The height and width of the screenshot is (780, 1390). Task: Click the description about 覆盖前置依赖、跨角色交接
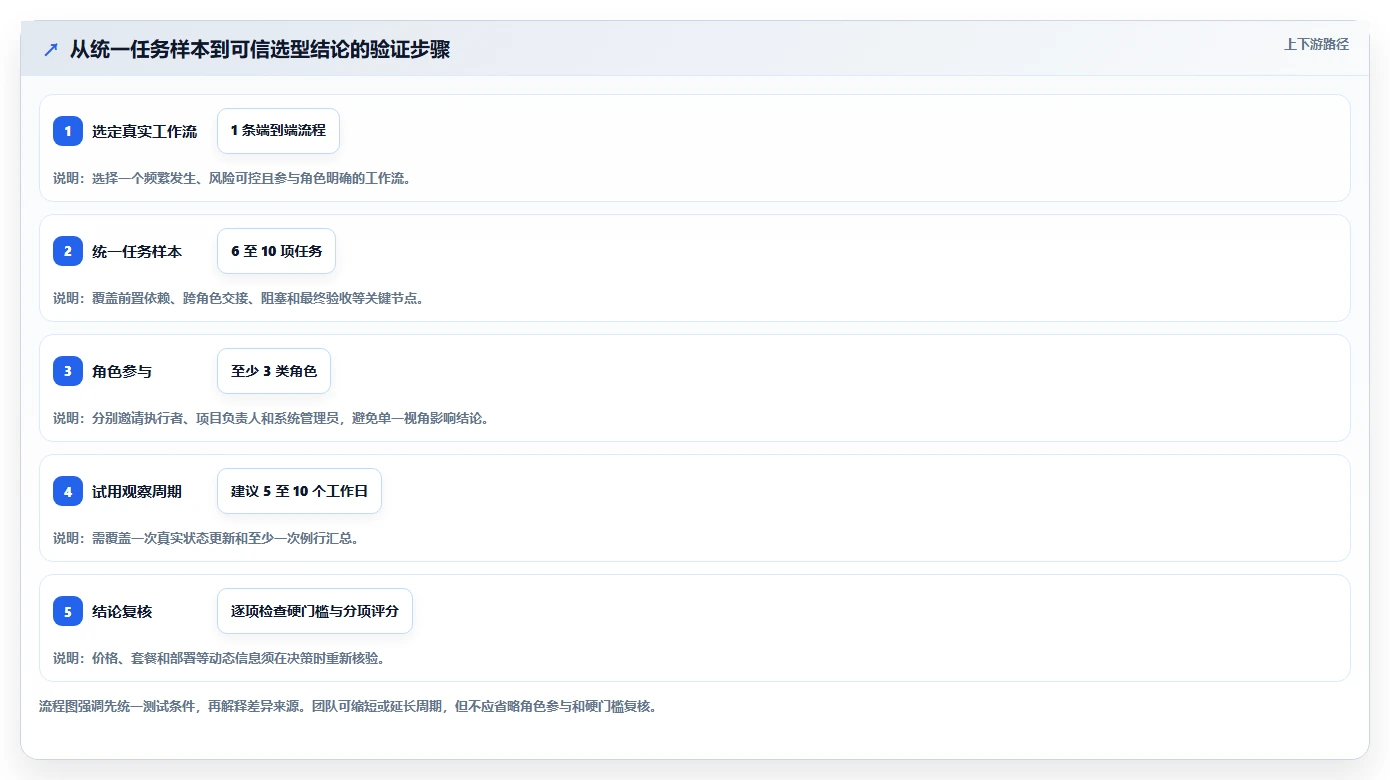click(239, 298)
